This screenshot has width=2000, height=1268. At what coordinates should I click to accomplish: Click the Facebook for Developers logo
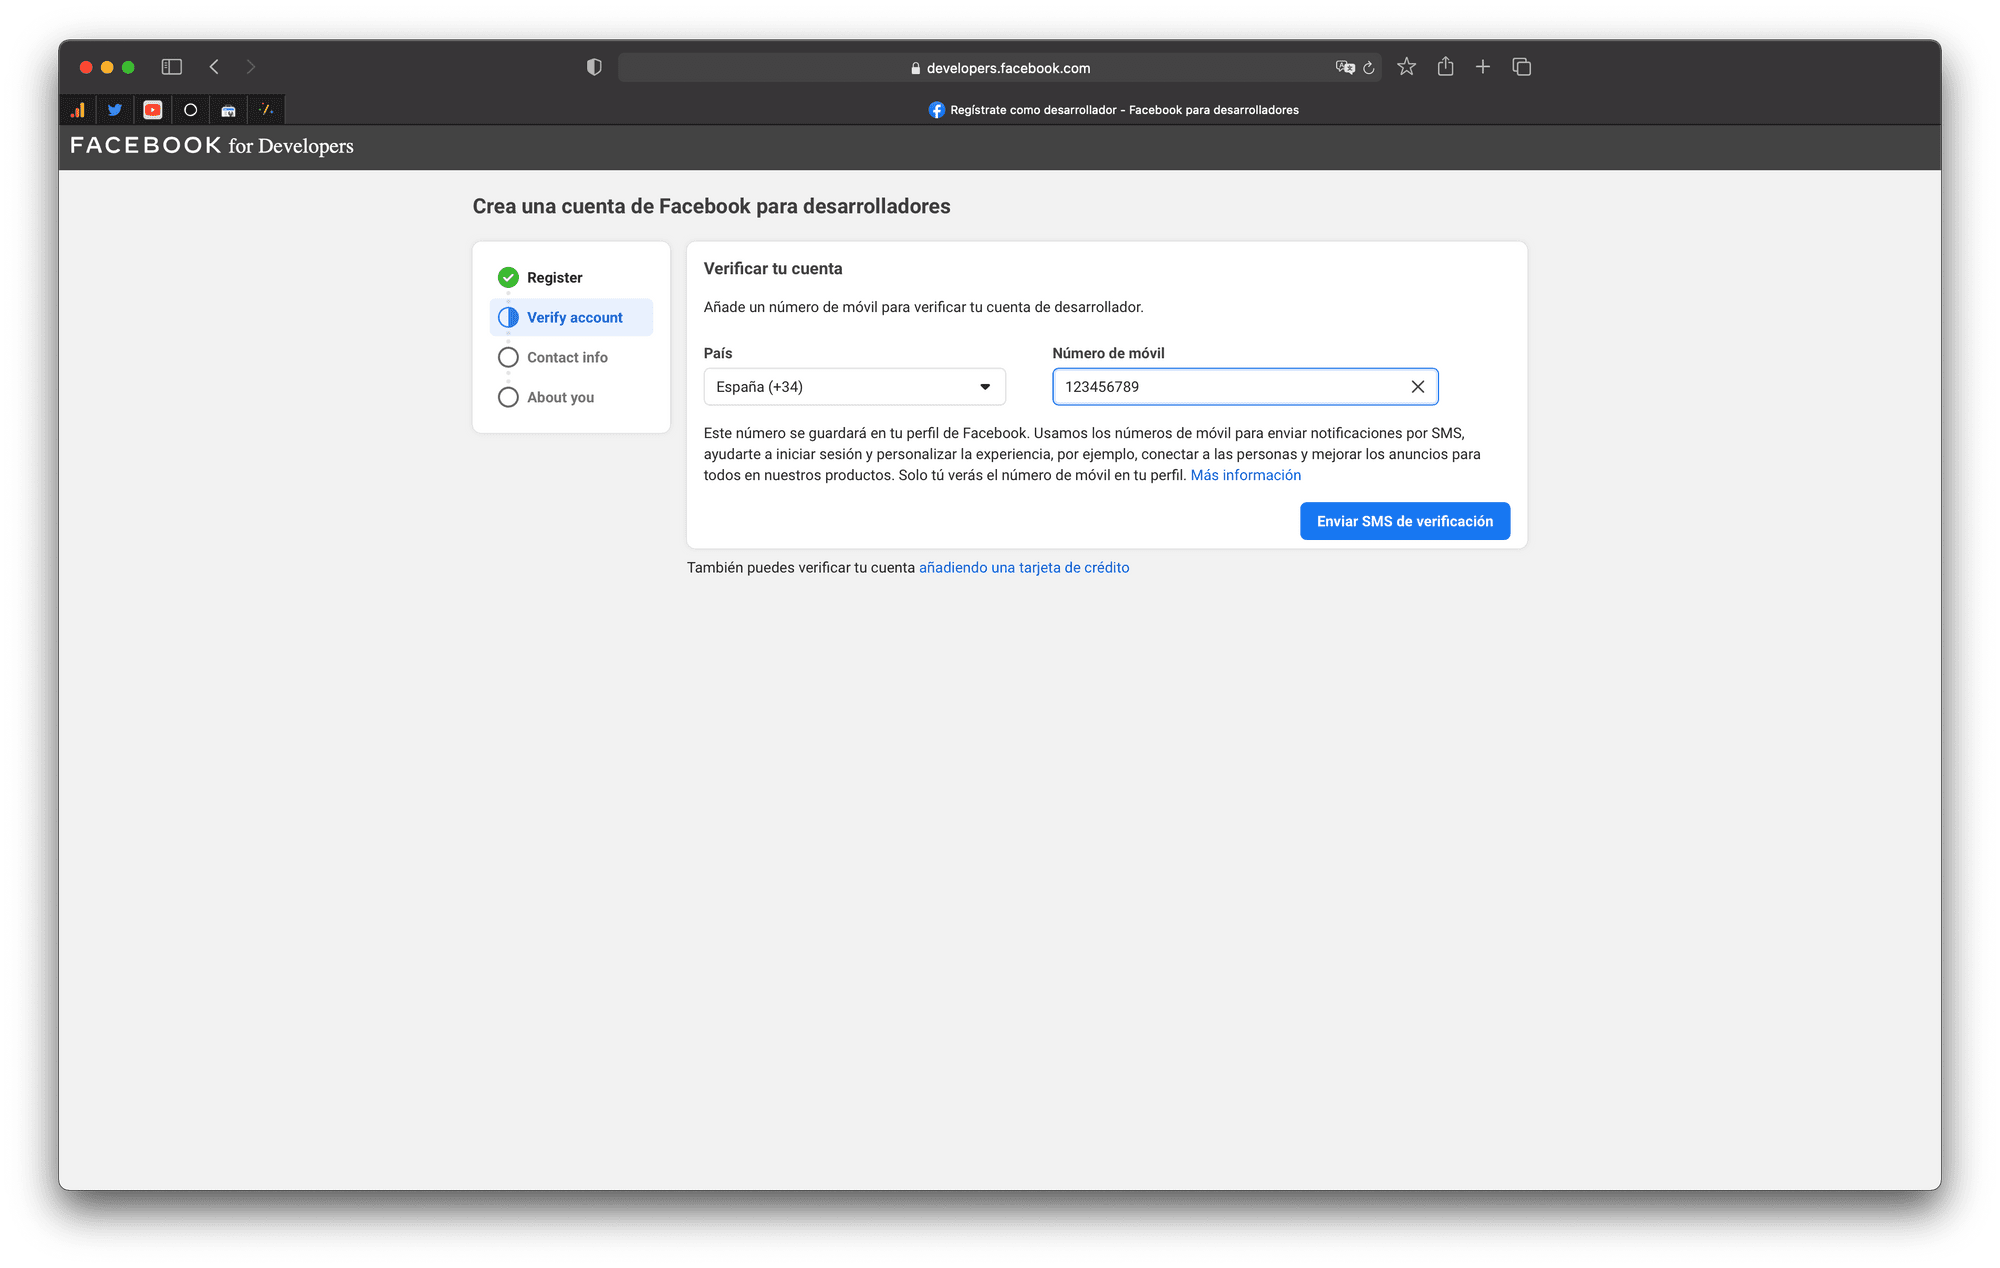212,146
